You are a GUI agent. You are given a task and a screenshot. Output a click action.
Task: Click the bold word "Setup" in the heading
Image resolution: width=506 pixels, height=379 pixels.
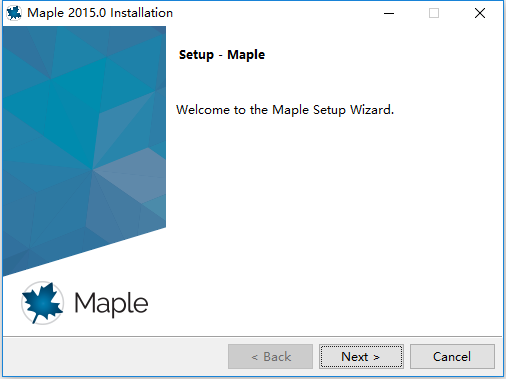(x=196, y=55)
